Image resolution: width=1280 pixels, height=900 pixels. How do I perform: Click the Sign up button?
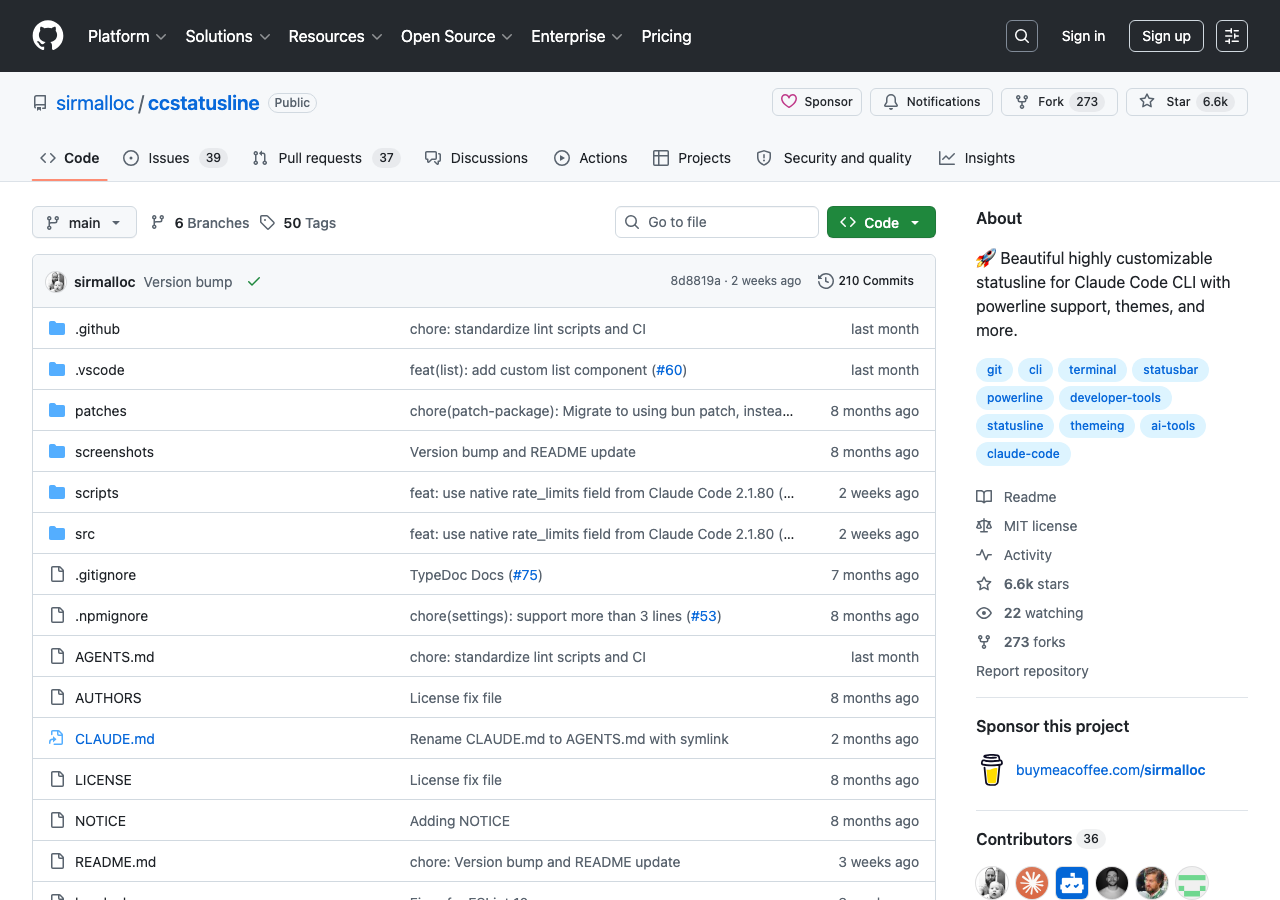1166,36
